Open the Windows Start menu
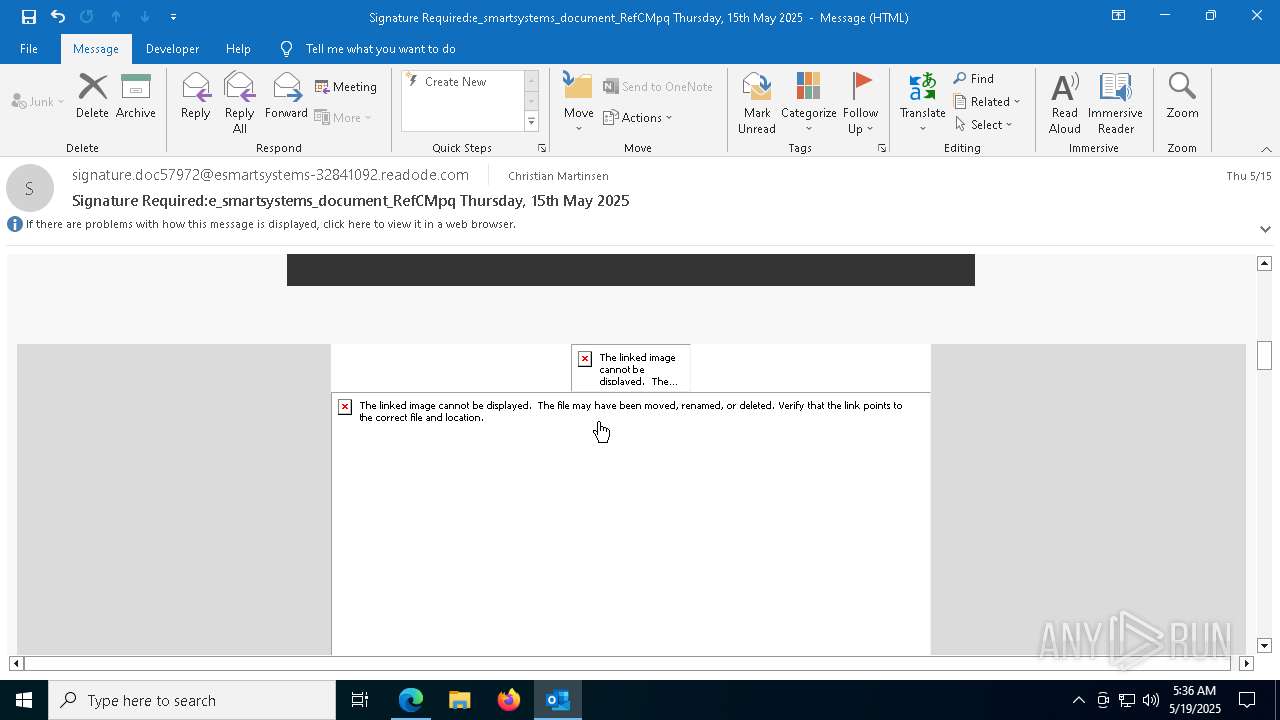 pyautogui.click(x=24, y=700)
